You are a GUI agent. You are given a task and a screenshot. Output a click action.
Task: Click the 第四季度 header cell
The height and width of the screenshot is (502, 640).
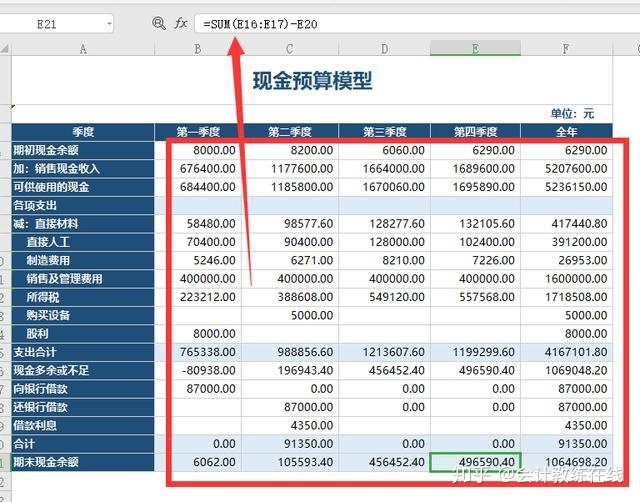476,132
